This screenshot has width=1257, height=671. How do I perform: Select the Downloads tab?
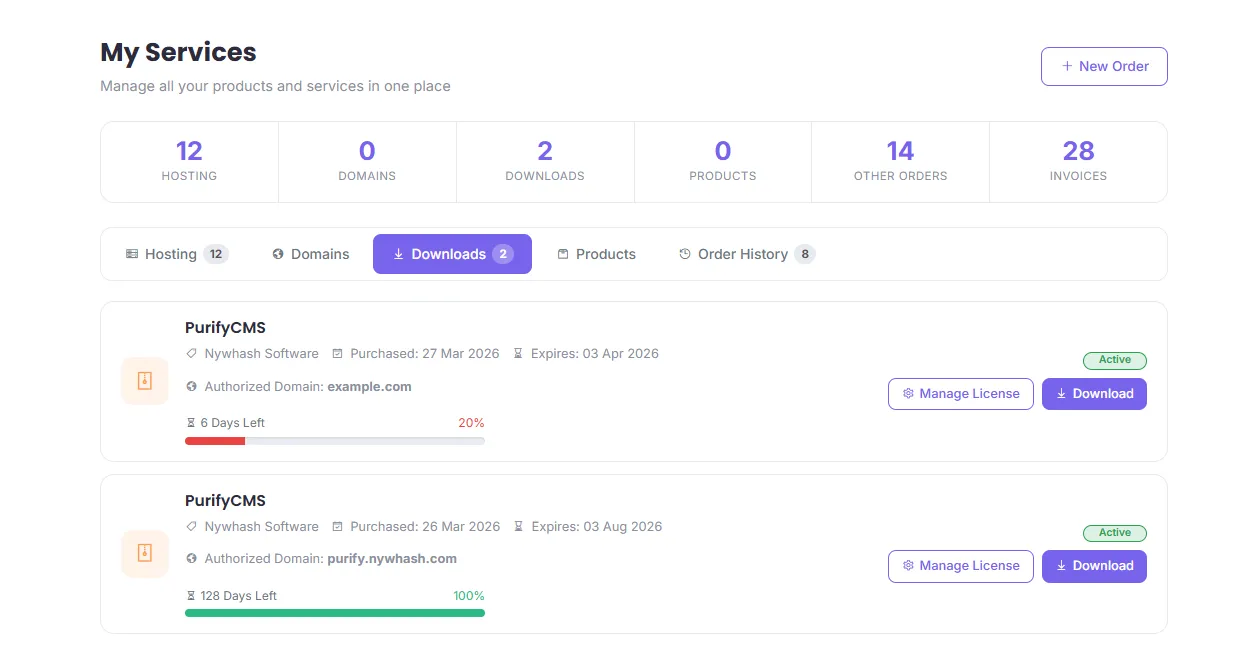tap(452, 254)
